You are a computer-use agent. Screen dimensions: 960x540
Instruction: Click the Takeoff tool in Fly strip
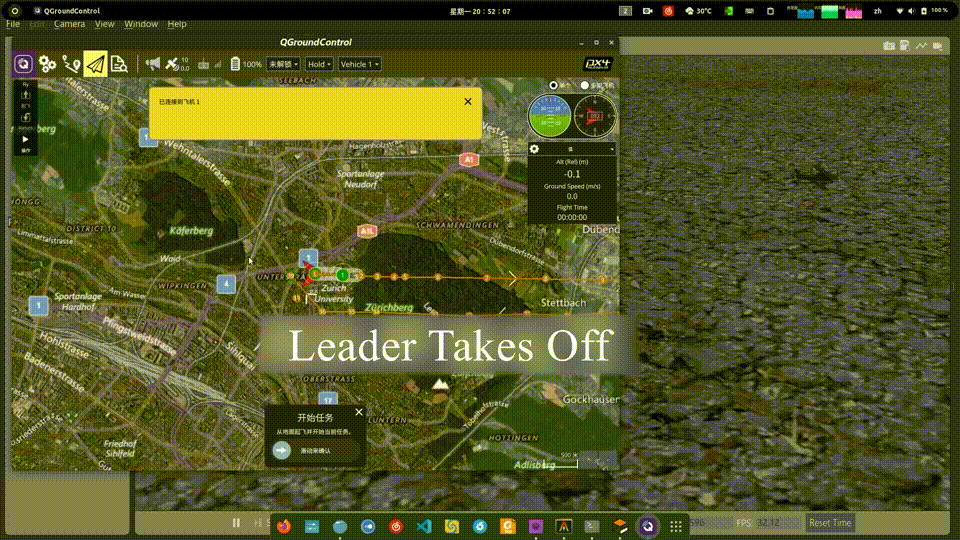[26, 94]
